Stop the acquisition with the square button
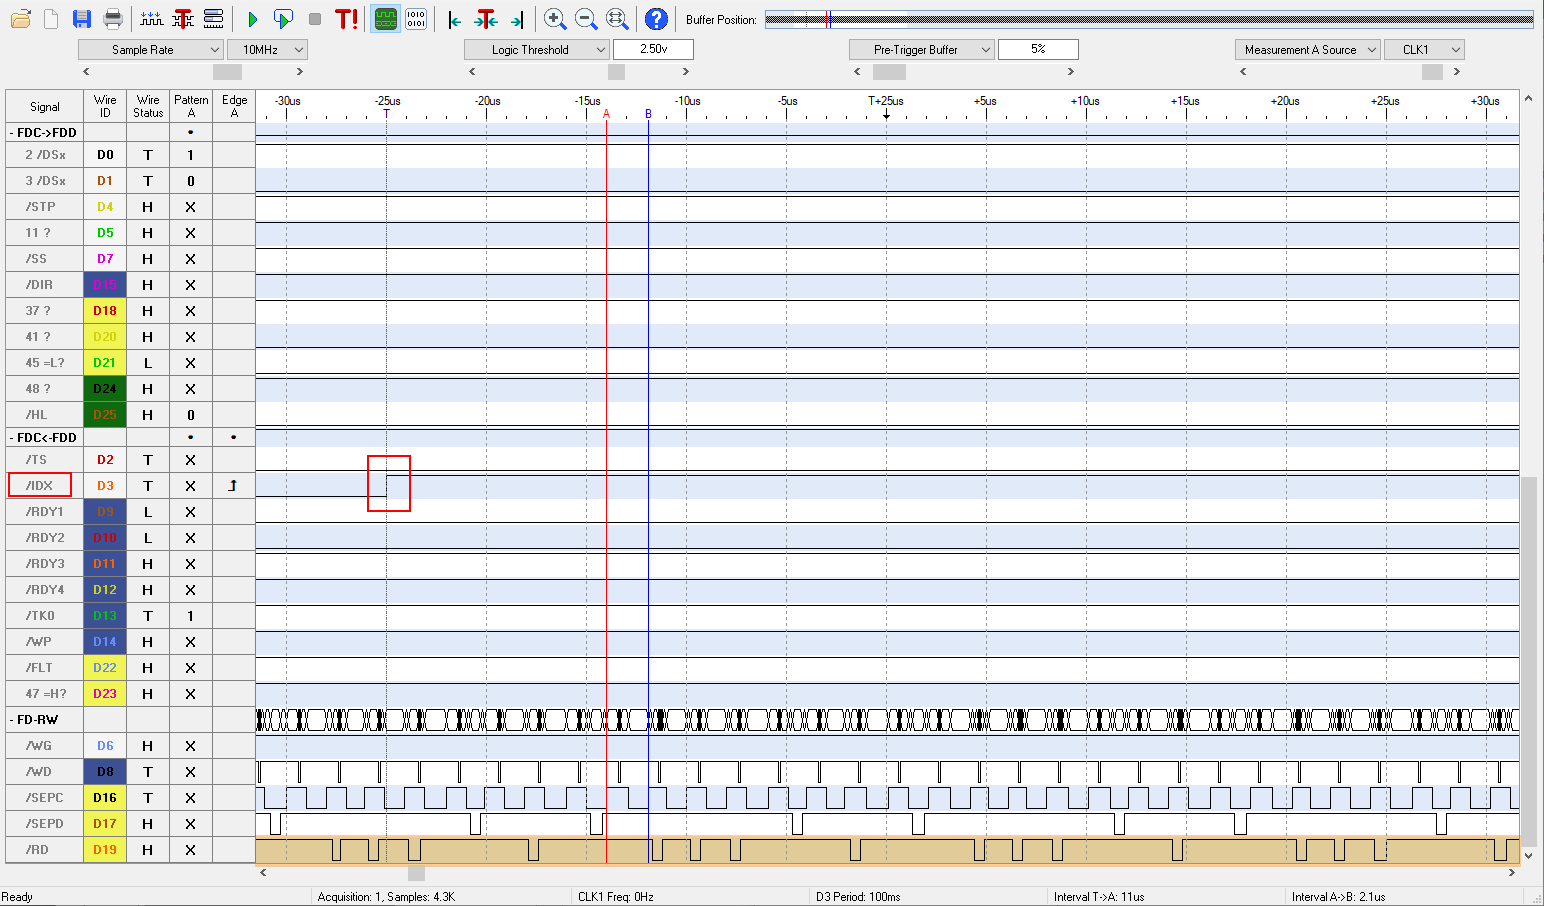Viewport: 1544px width, 906px height. (315, 19)
